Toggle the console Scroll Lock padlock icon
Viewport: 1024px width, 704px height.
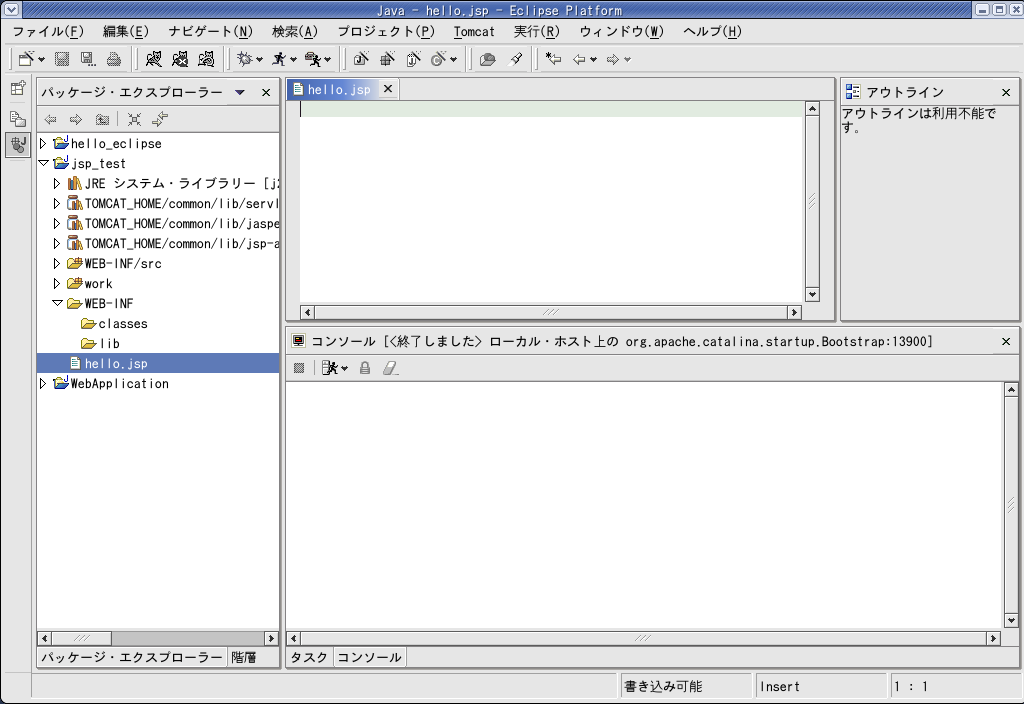365,368
